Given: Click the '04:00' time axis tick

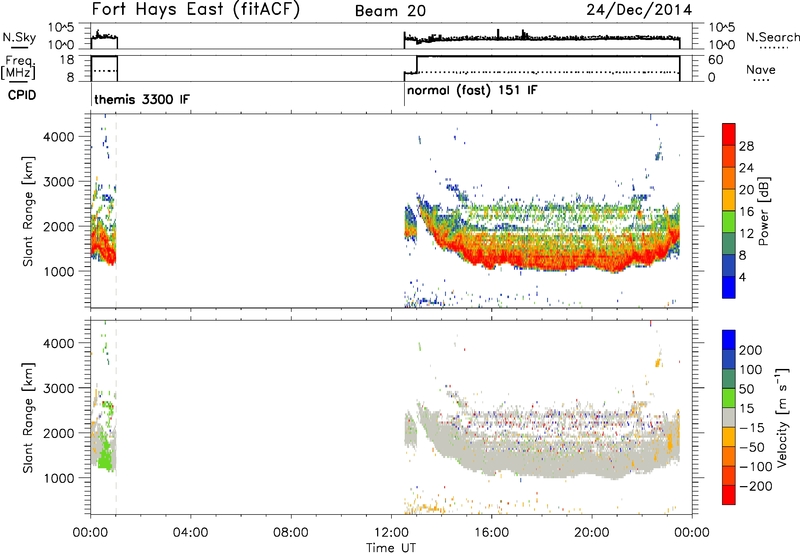Looking at the screenshot, I should [x=191, y=533].
